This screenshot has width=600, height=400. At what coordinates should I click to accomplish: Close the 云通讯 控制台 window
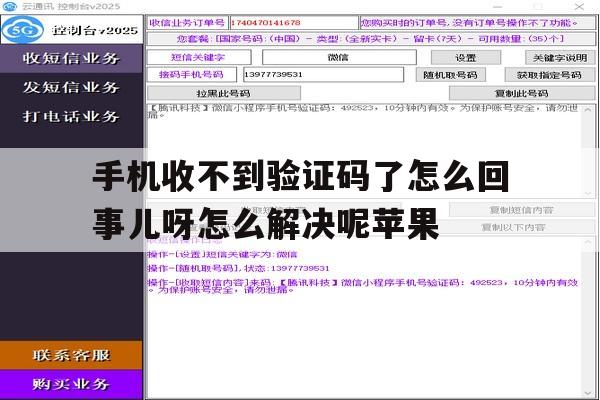579,7
